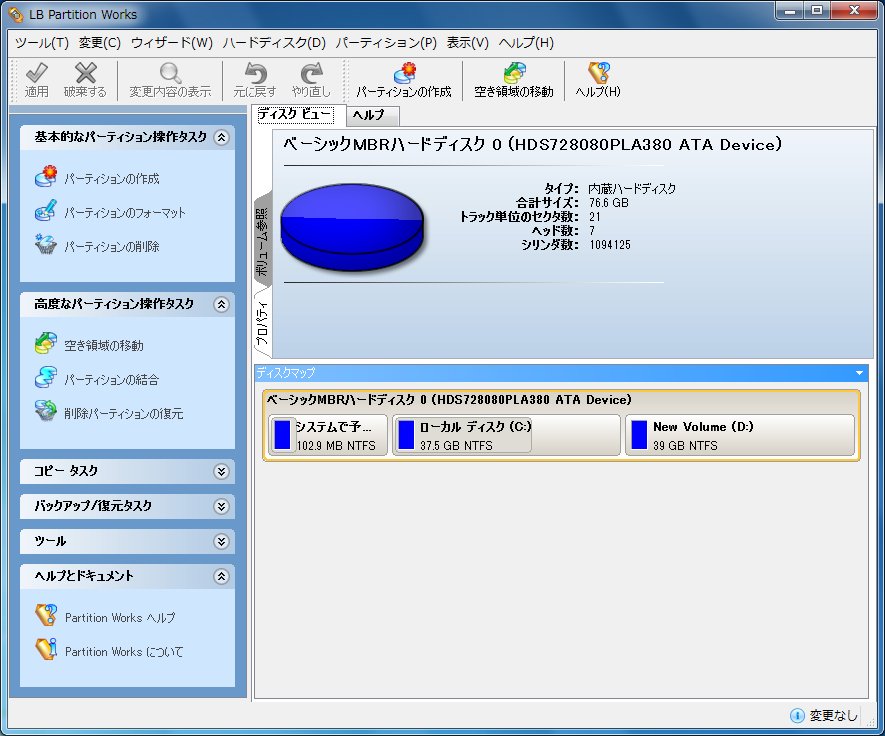Click the パーティションの結合 sidebar icon
The height and width of the screenshot is (736, 885).
(46, 378)
